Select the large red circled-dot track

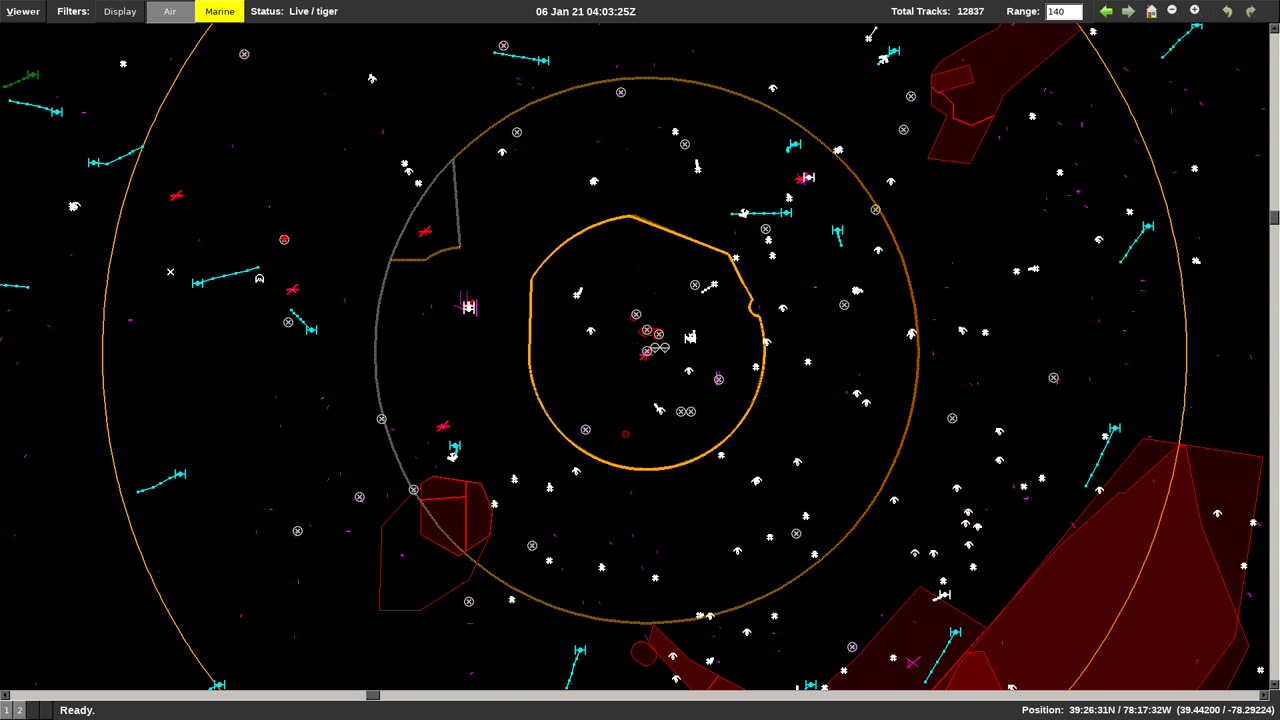[x=284, y=240]
